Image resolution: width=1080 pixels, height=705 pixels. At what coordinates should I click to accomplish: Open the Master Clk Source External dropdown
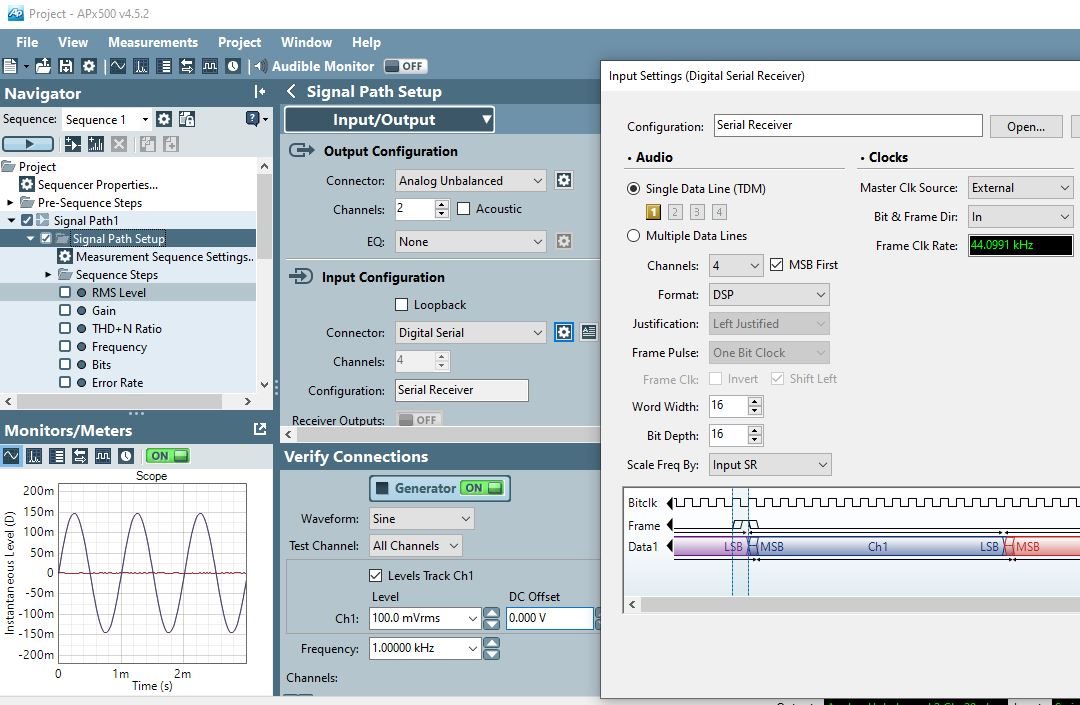pos(1020,187)
